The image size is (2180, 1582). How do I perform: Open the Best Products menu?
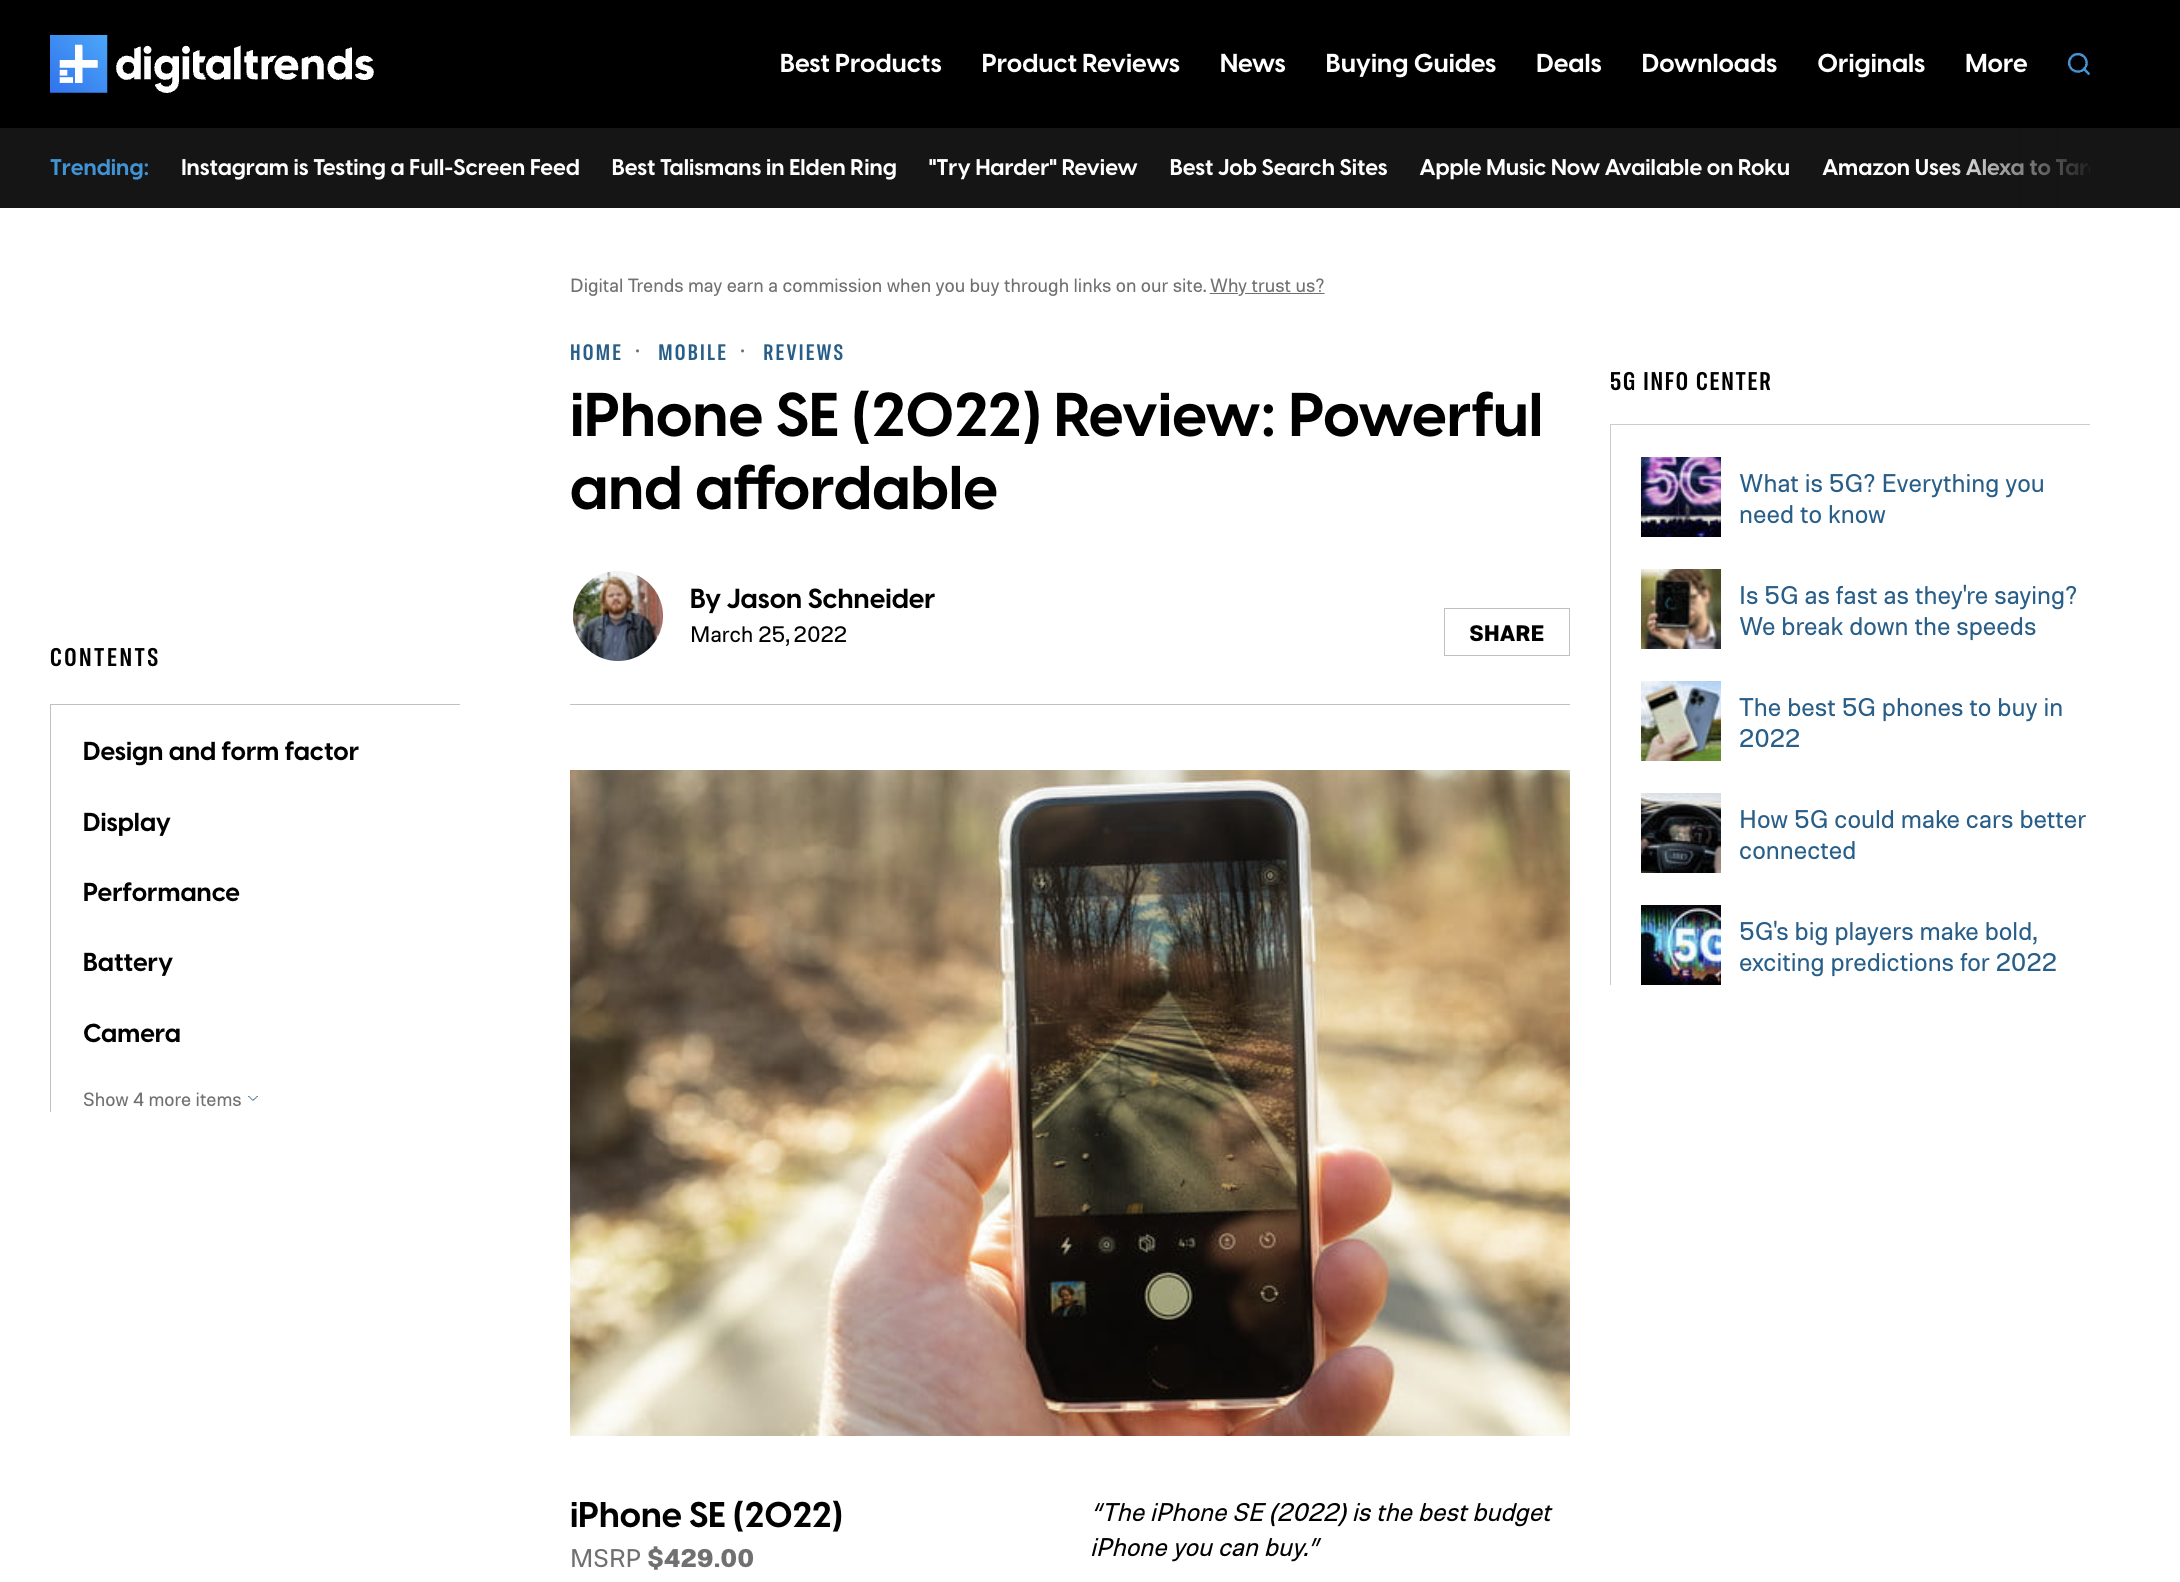point(860,64)
